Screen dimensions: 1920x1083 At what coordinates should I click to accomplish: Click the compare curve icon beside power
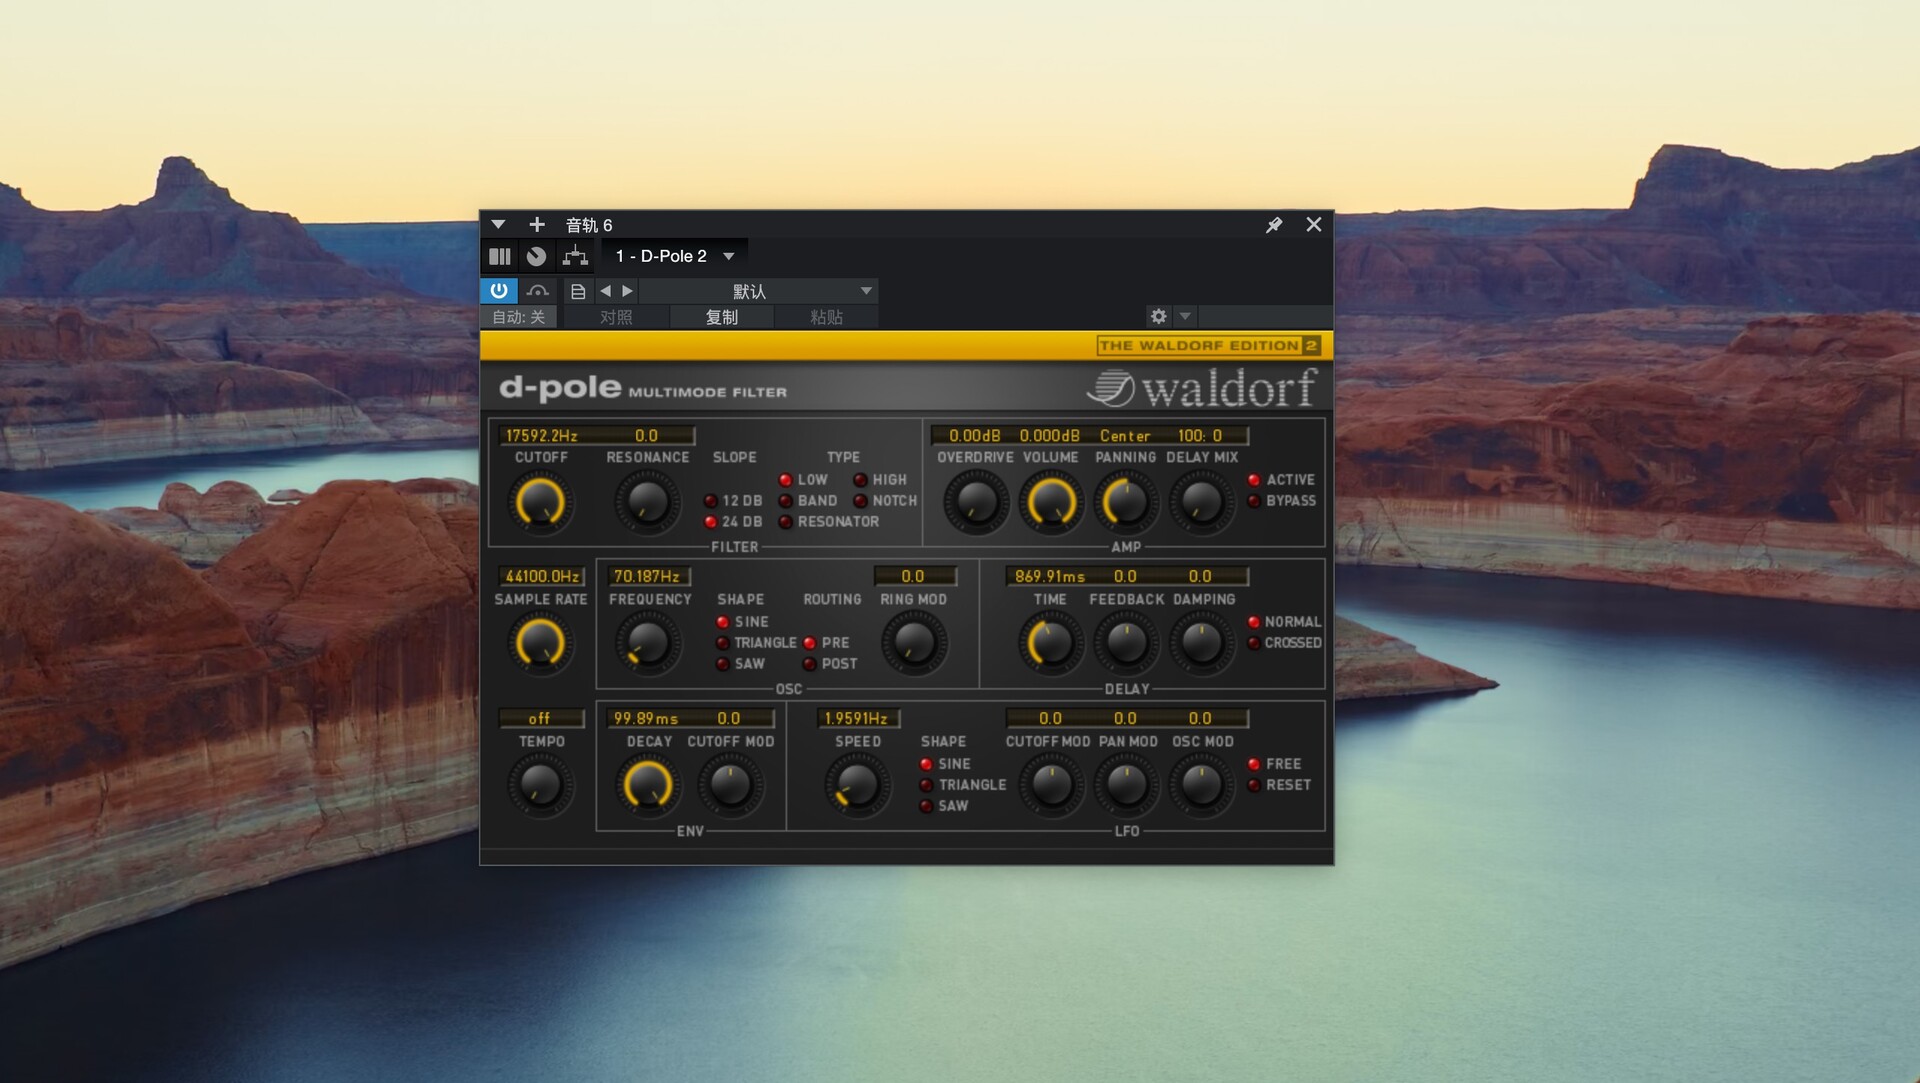coord(538,291)
